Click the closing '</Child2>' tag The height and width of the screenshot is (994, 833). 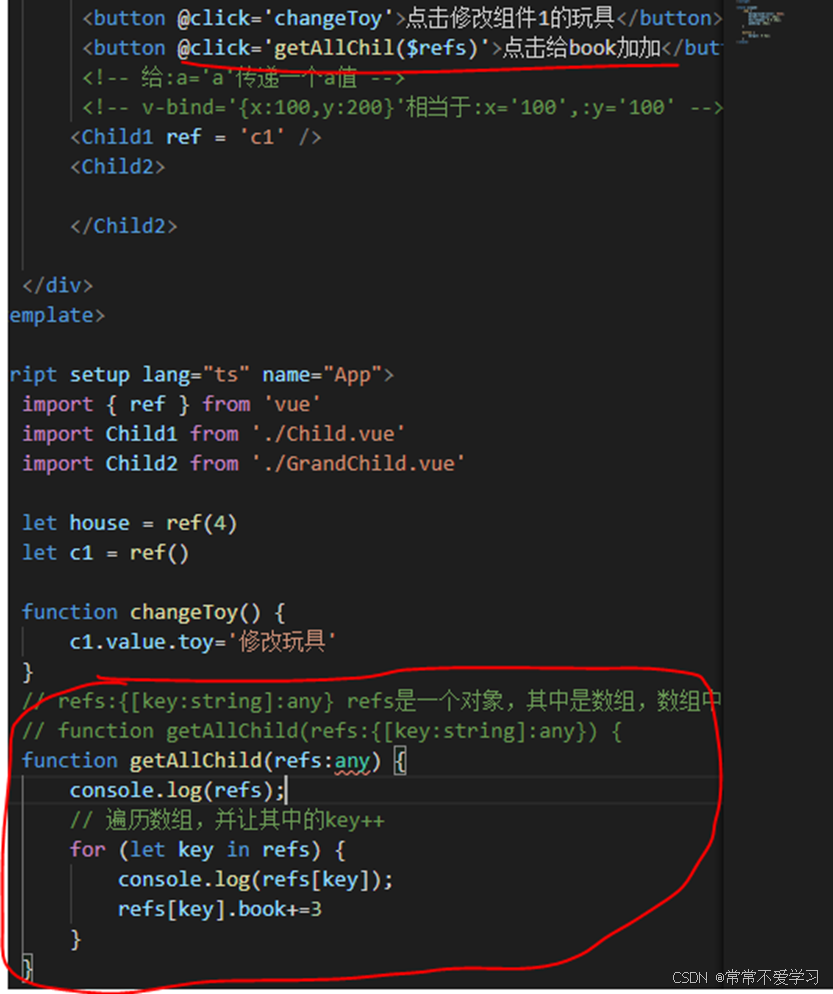coord(124,226)
